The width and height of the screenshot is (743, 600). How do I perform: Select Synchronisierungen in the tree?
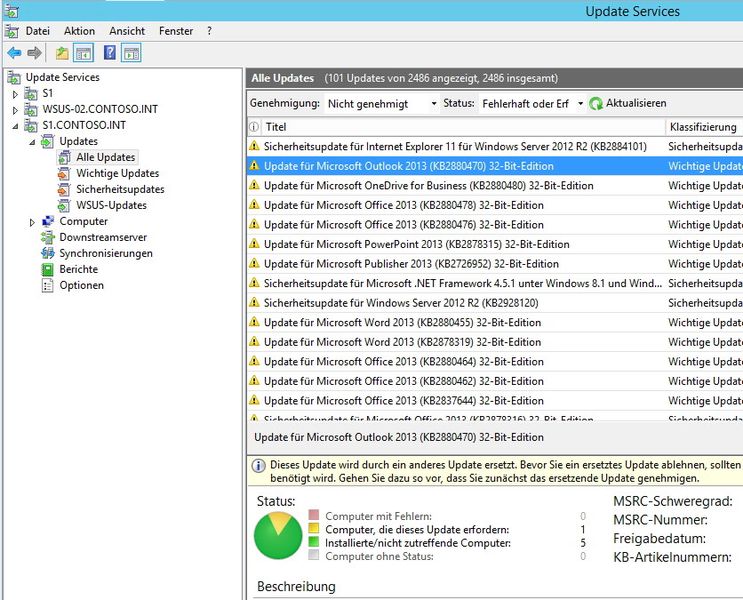pos(106,254)
